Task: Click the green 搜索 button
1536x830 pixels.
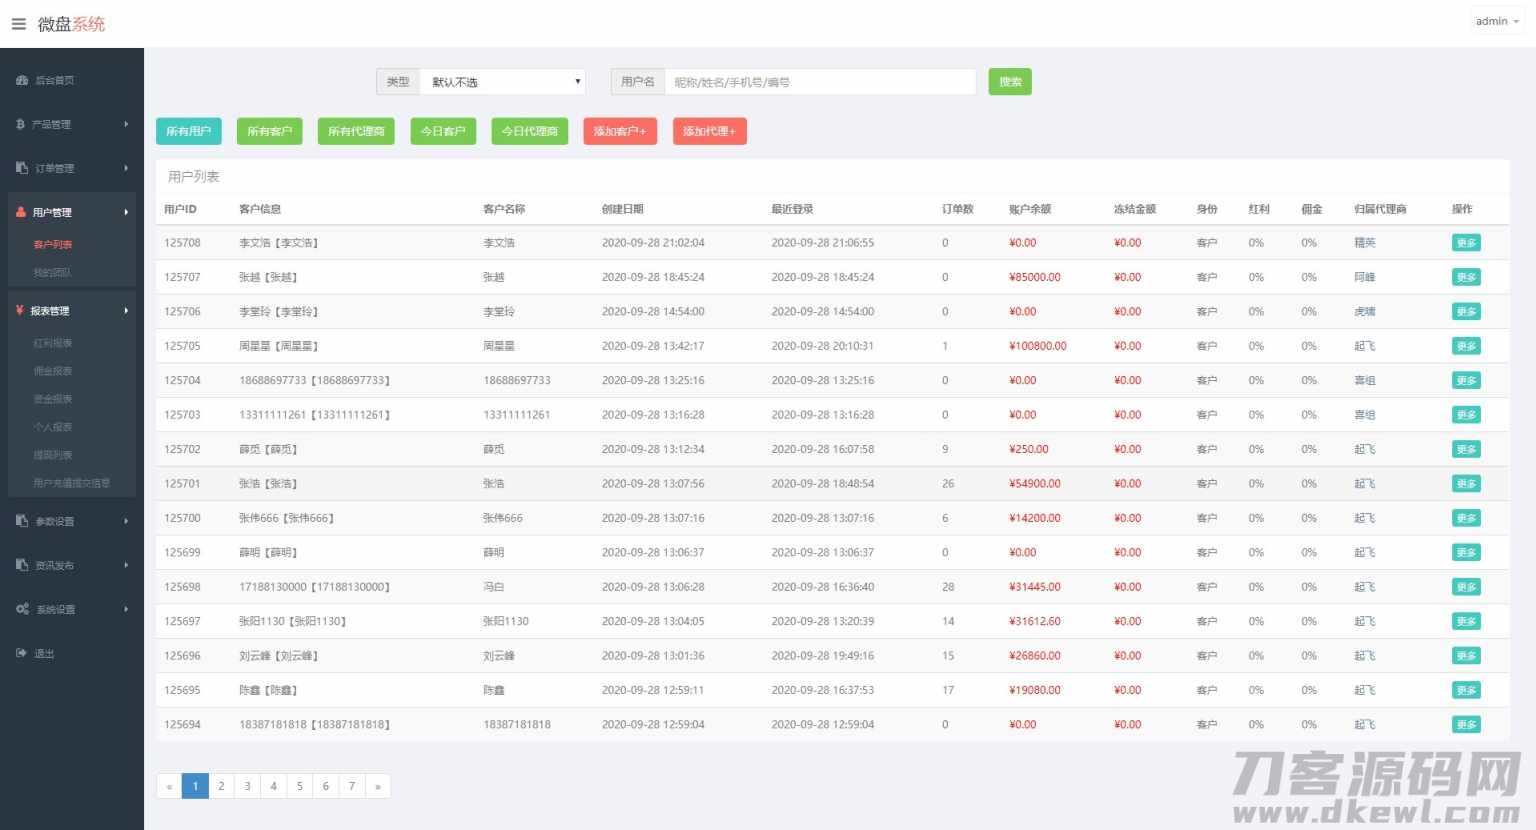Action: pos(1010,82)
